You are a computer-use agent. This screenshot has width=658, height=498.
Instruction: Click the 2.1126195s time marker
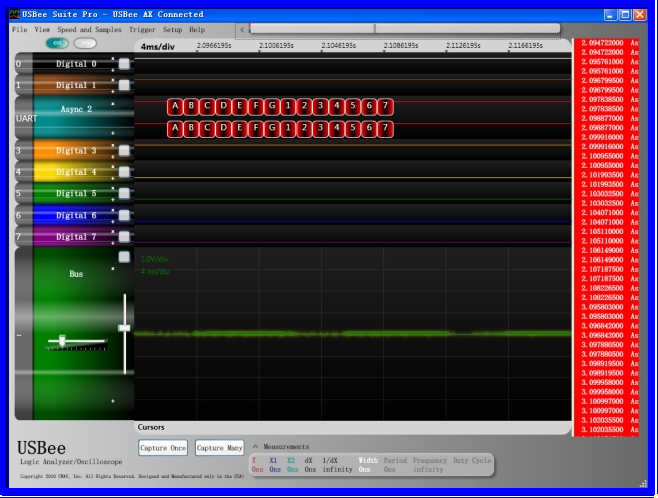tap(463, 45)
